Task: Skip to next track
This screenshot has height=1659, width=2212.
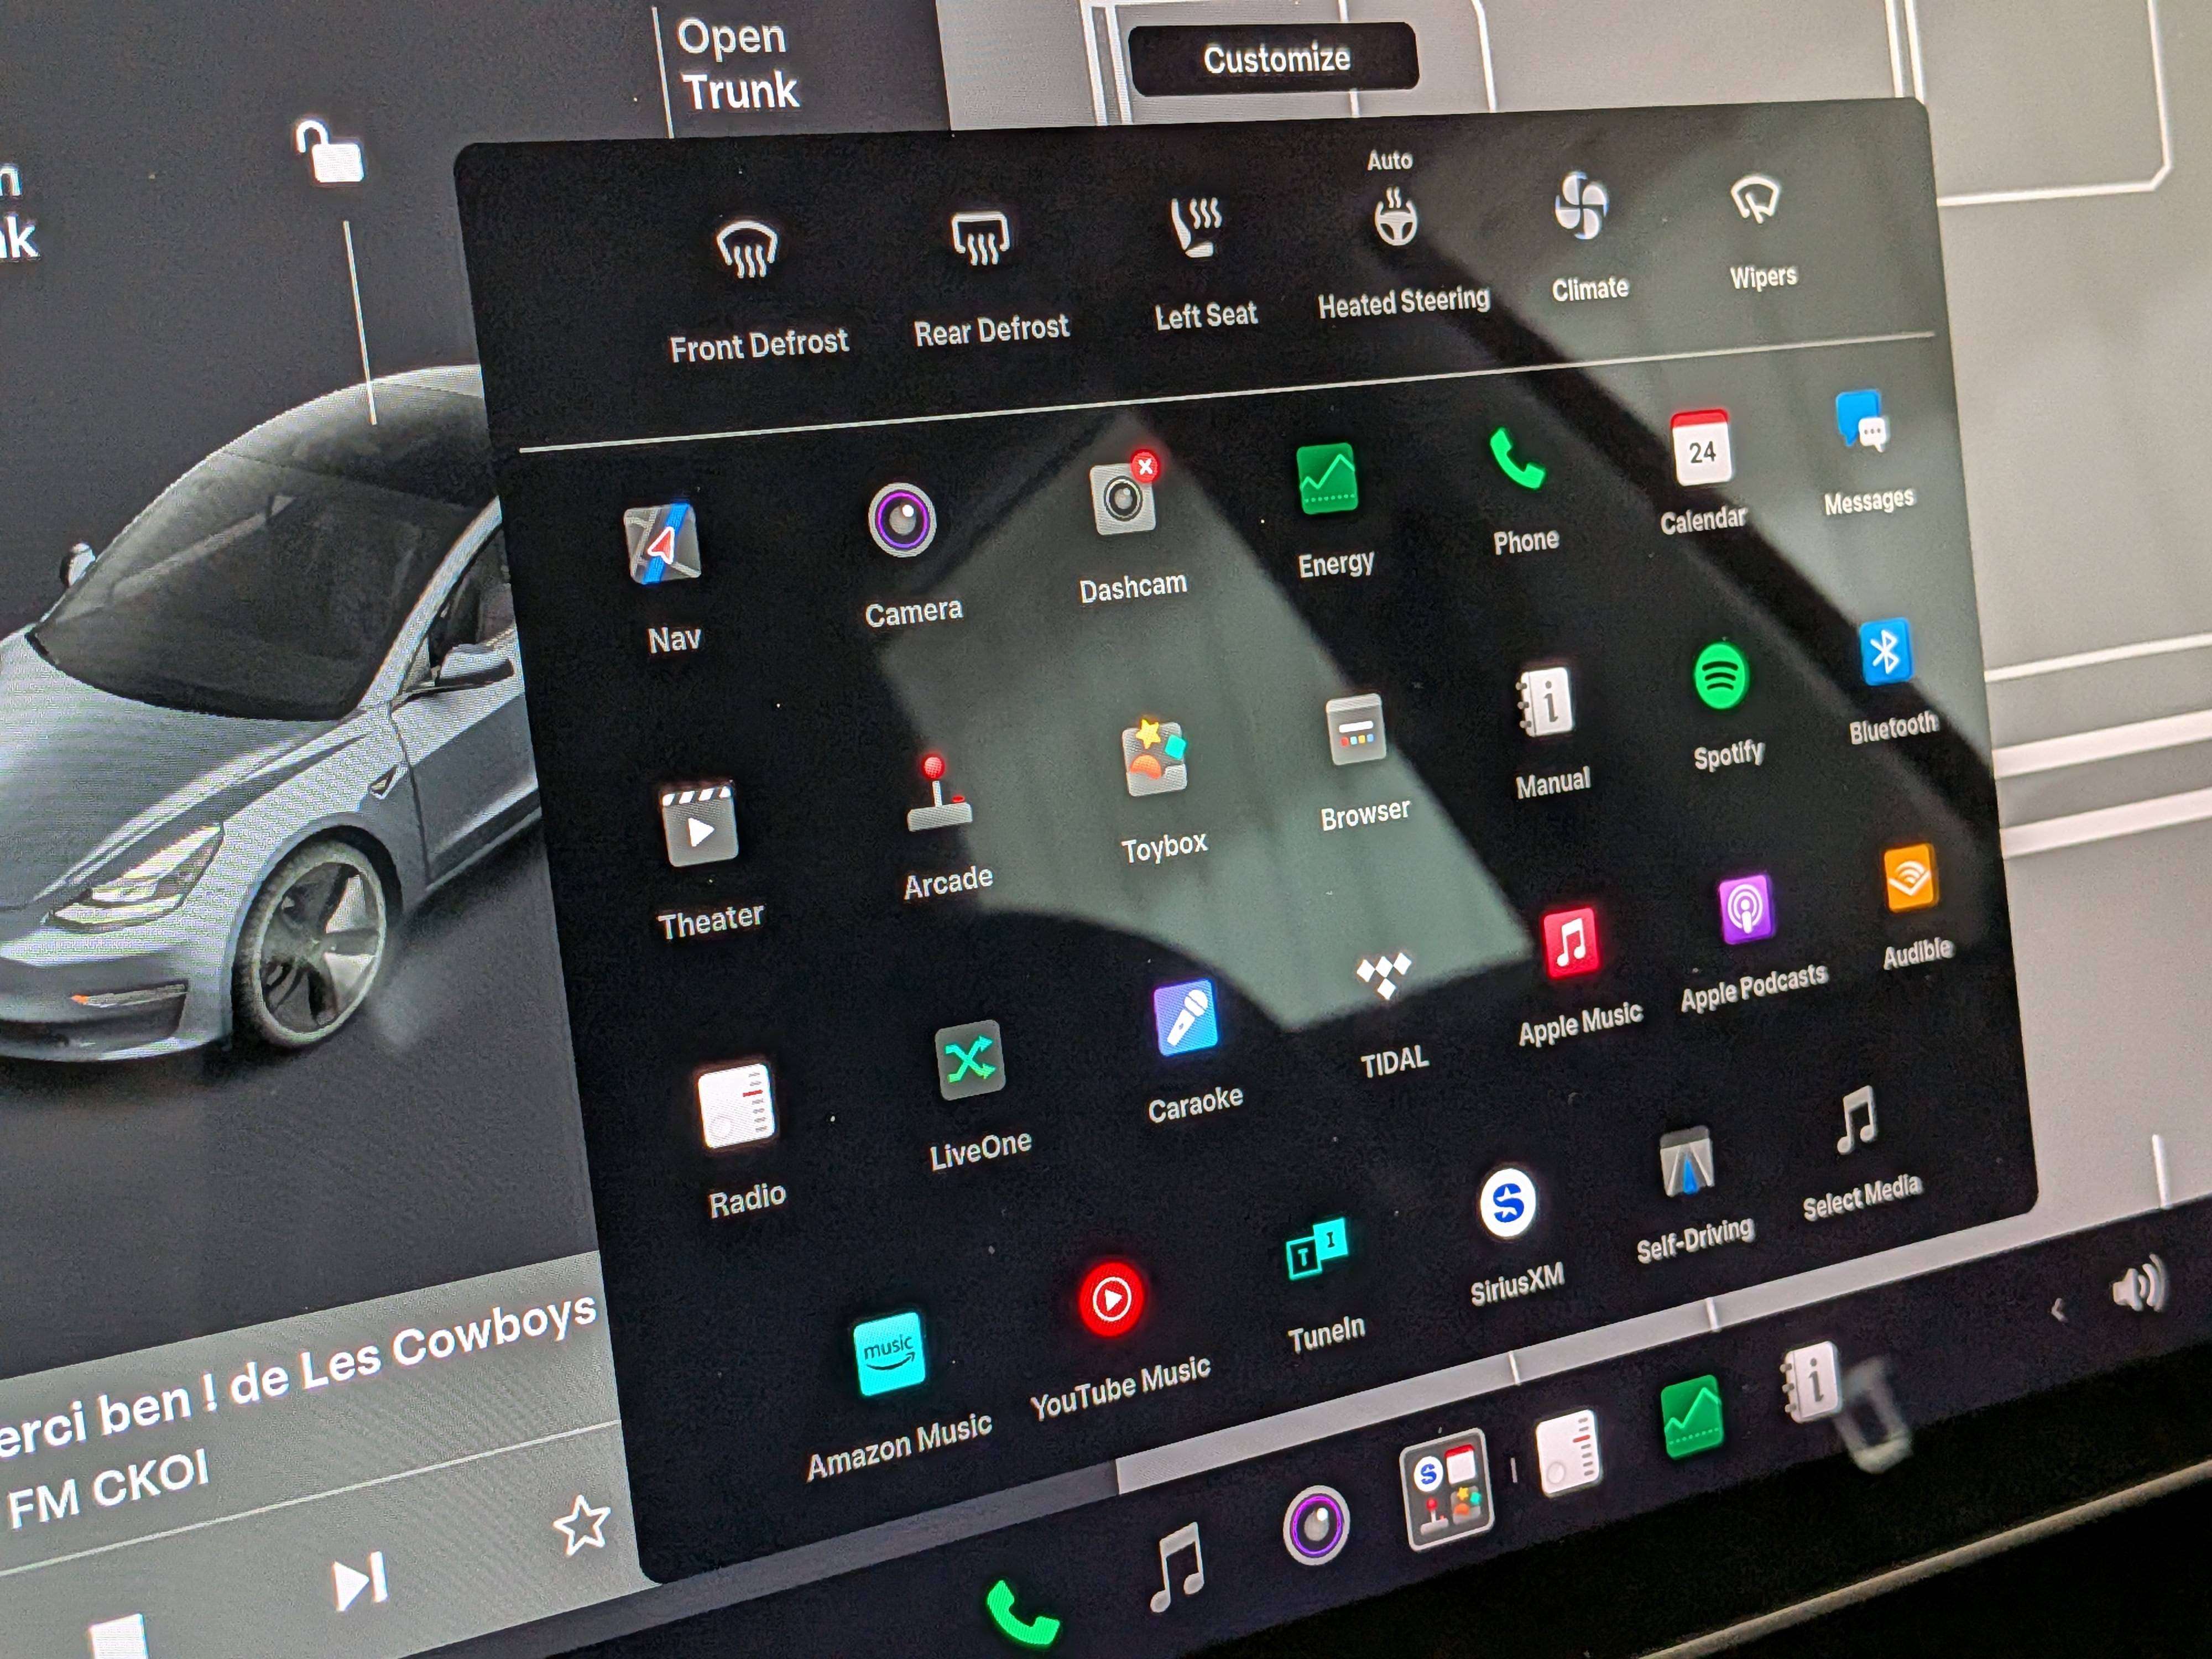Action: [x=359, y=1581]
